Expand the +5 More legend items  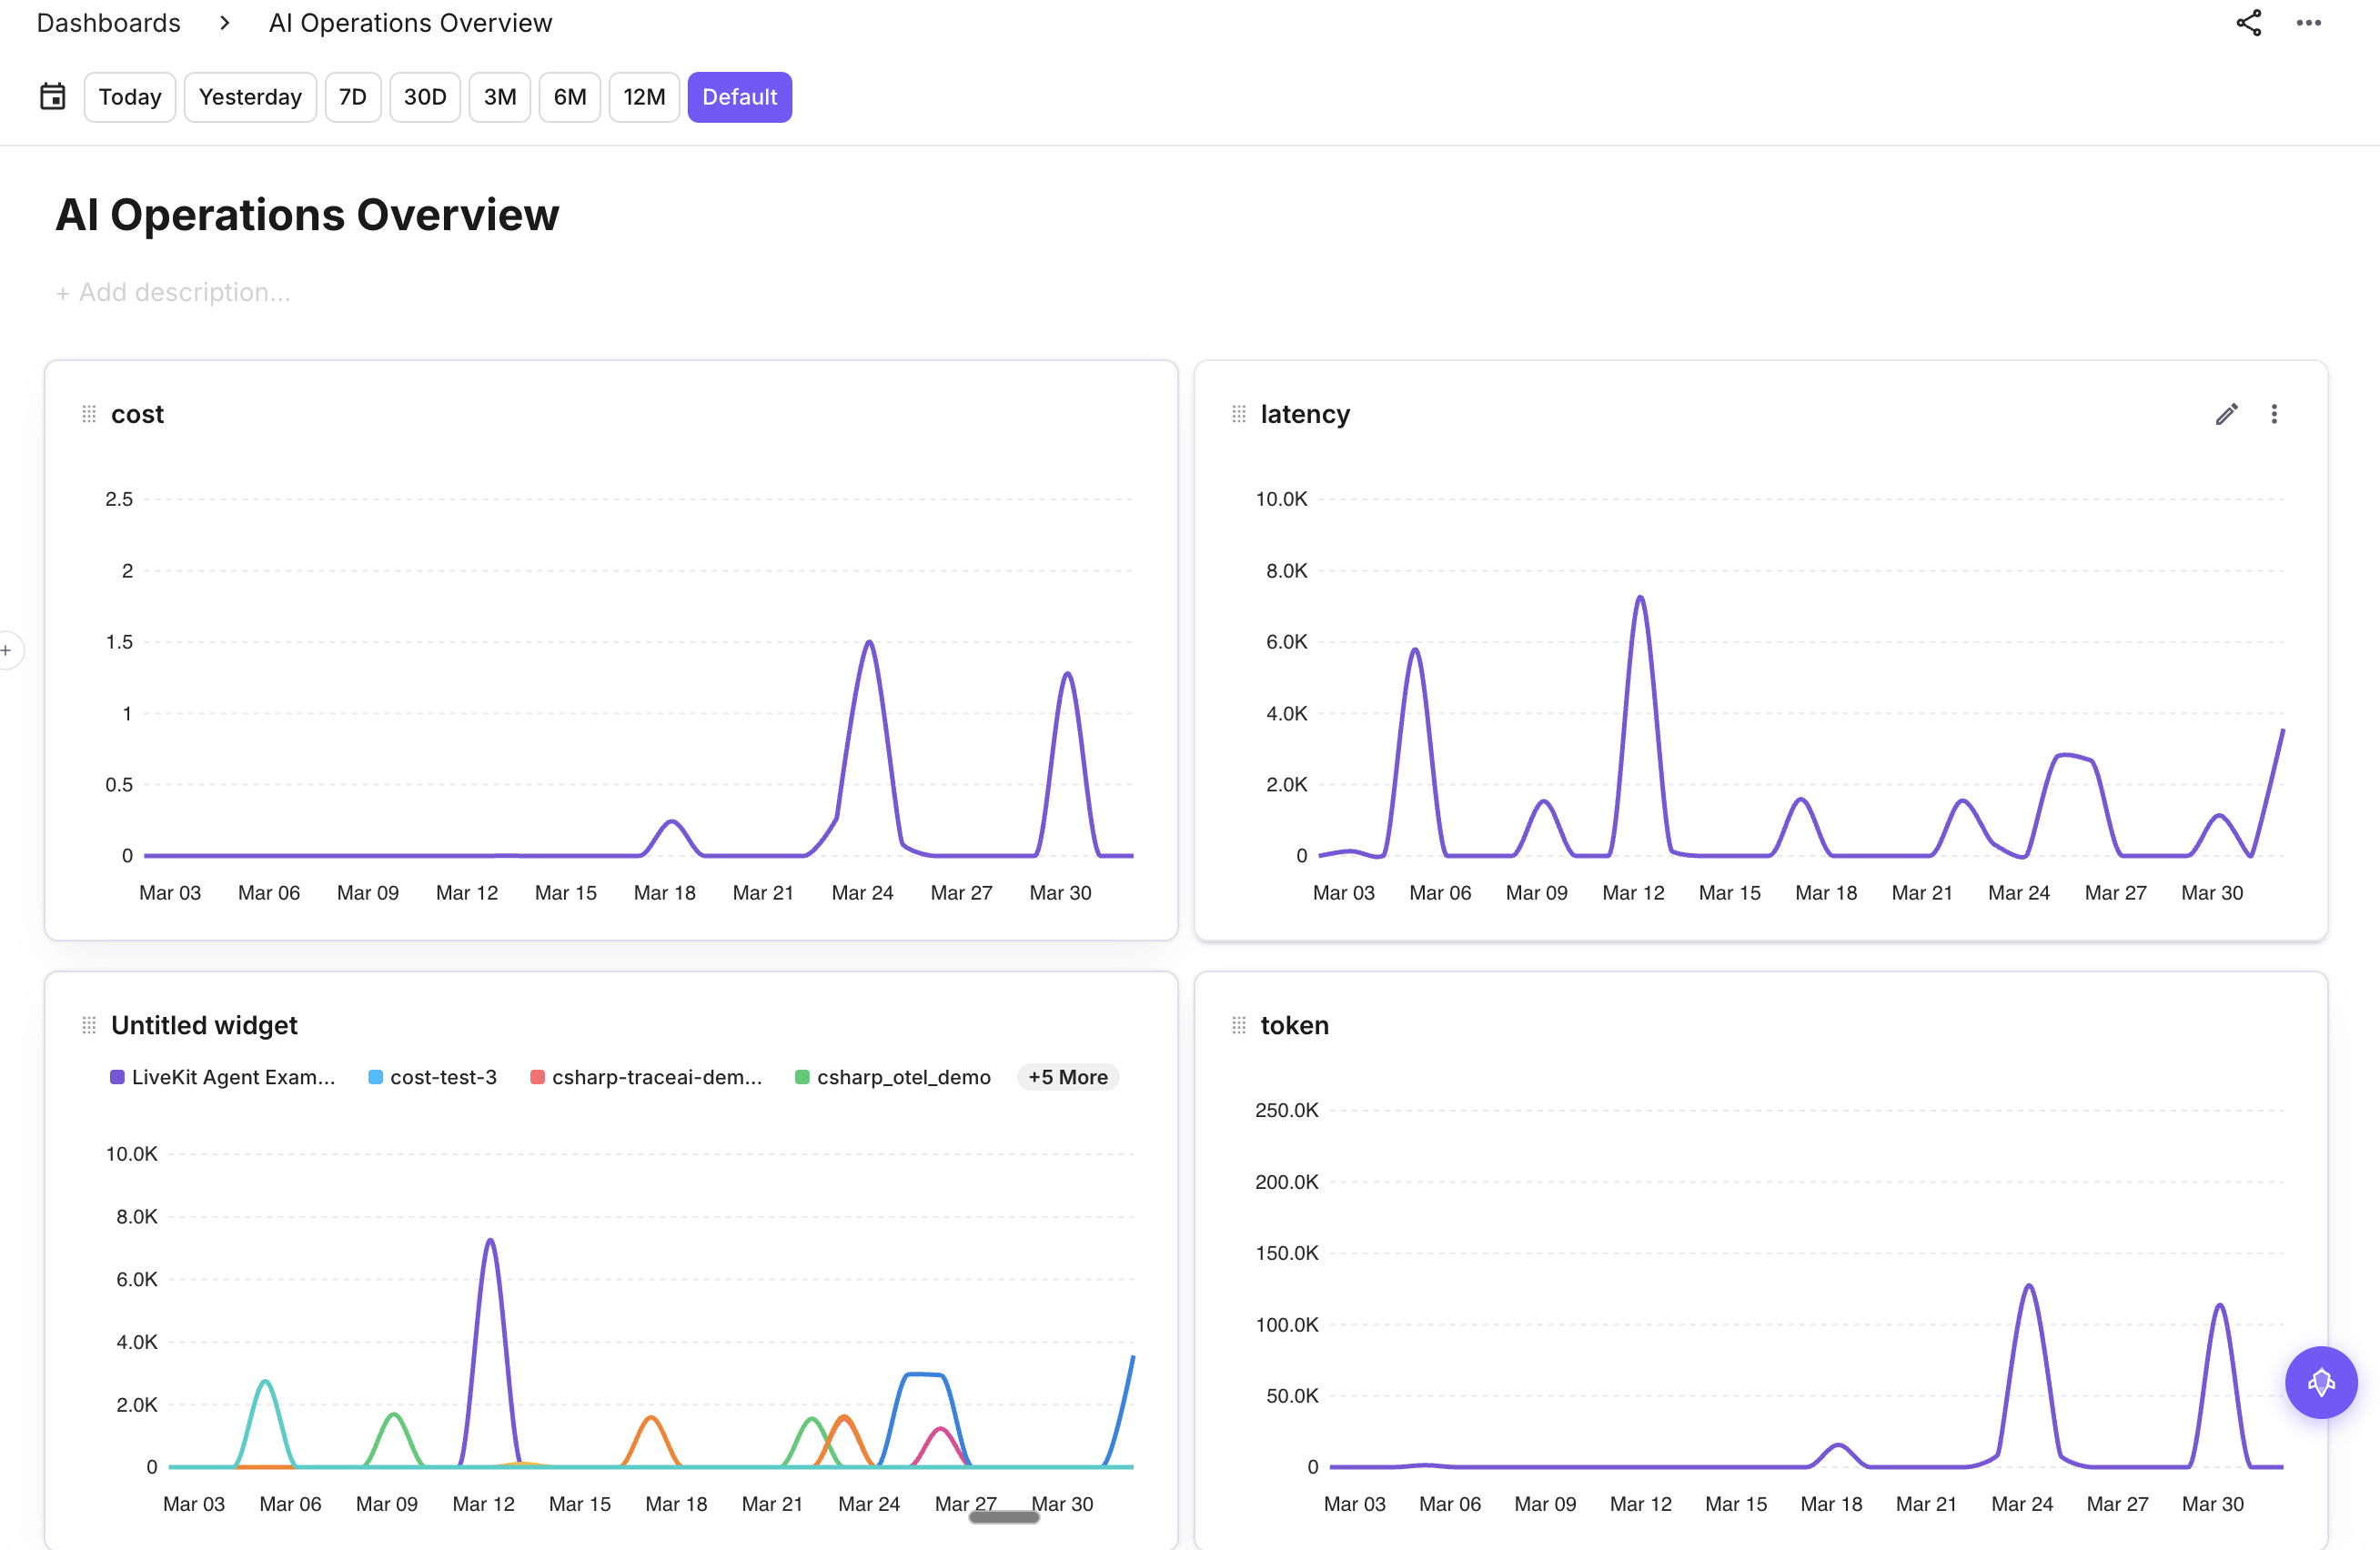(1067, 1077)
